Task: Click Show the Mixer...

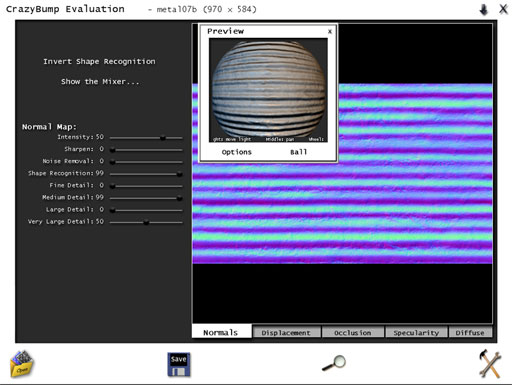Action: coord(100,82)
